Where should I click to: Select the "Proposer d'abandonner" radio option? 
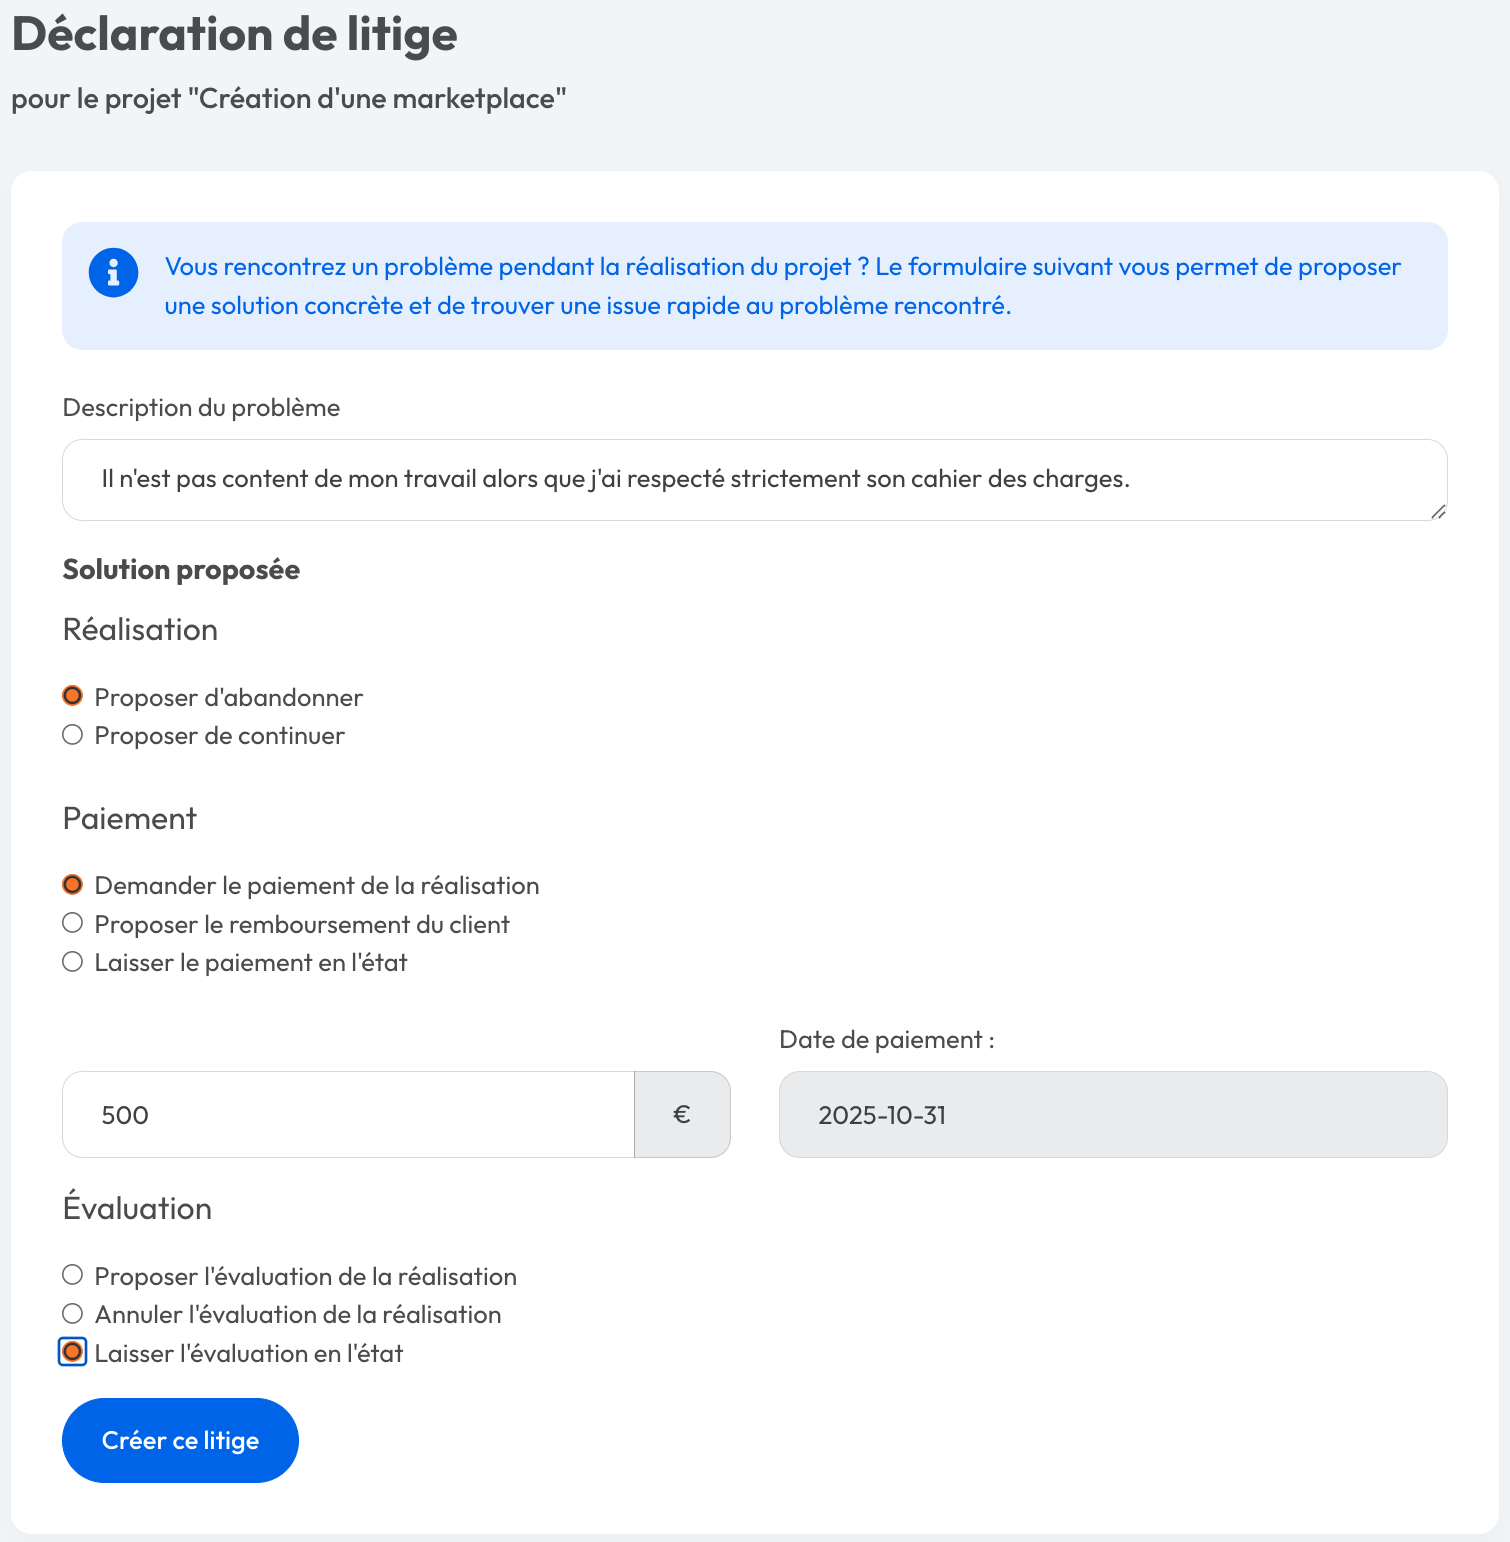pyautogui.click(x=73, y=696)
